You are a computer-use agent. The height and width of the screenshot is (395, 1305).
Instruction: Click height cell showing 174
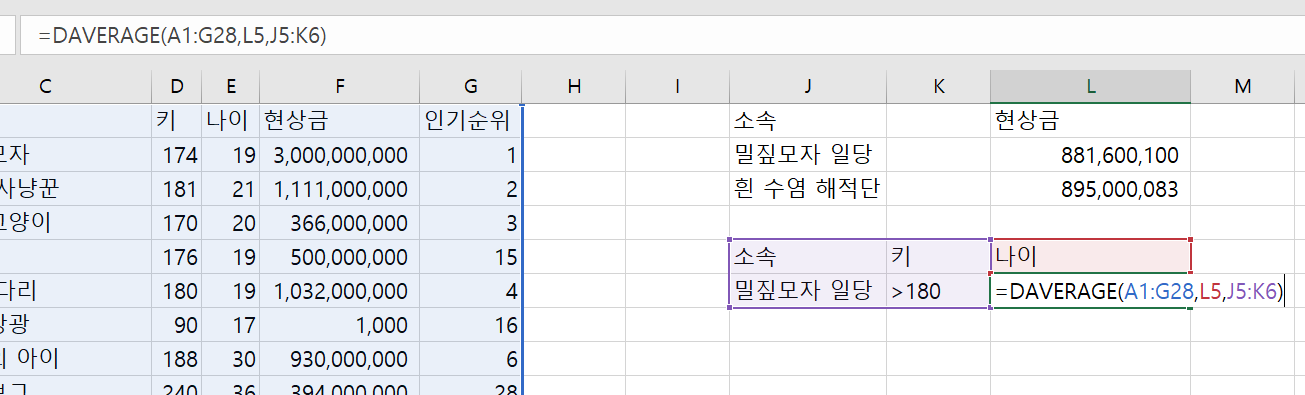(x=176, y=155)
